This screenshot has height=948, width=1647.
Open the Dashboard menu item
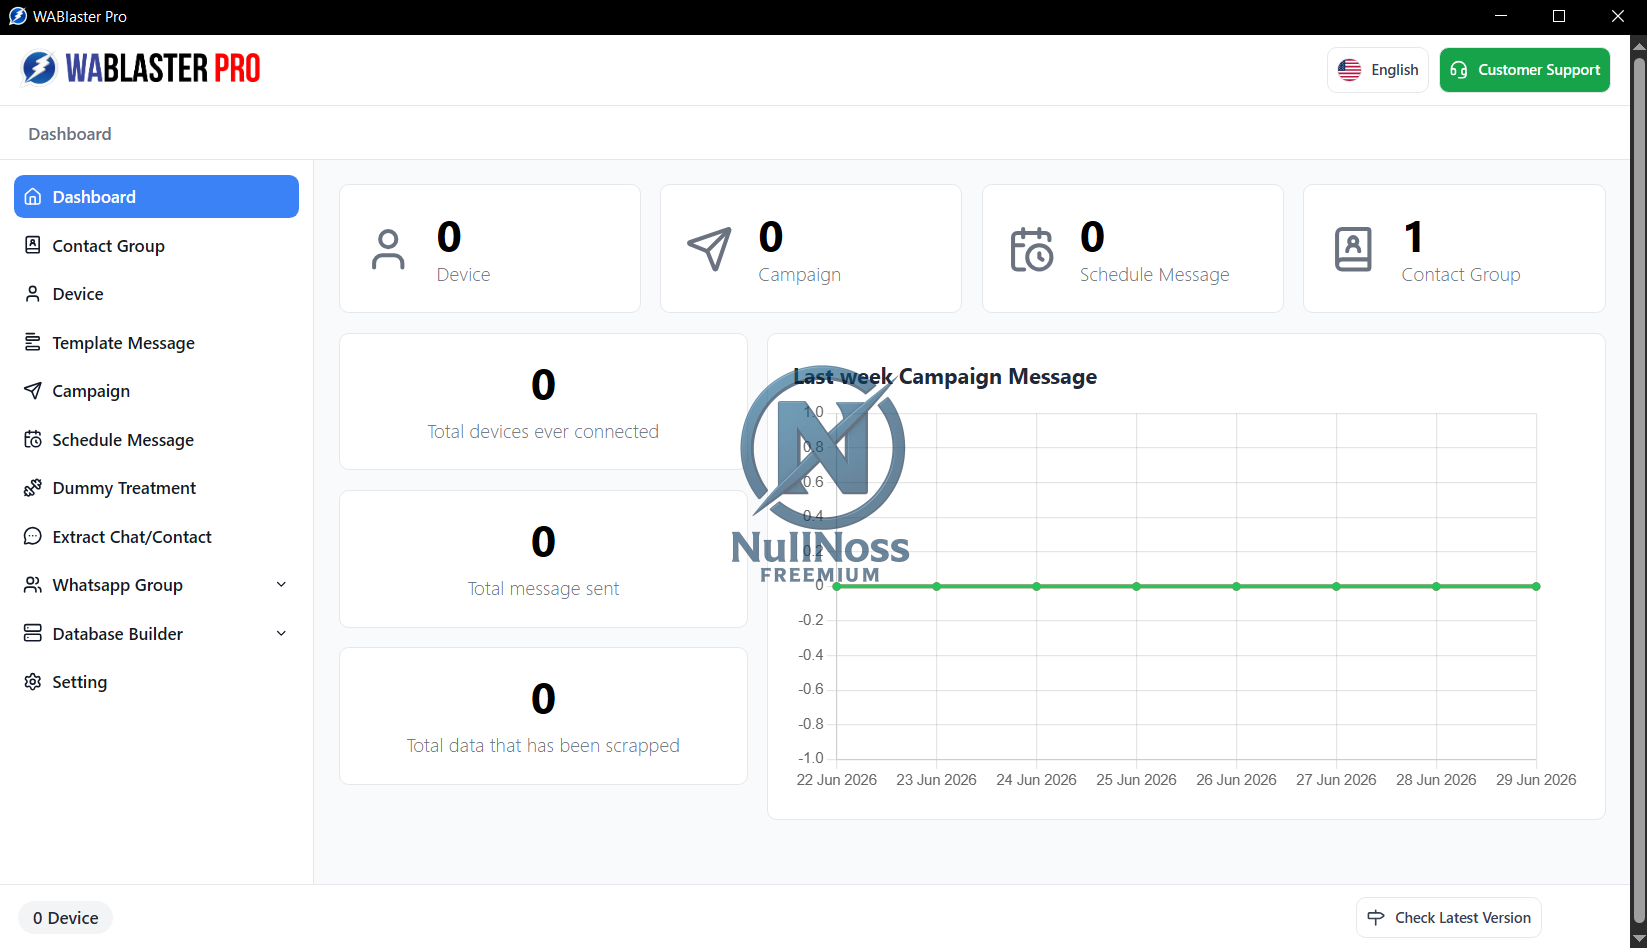pos(156,197)
